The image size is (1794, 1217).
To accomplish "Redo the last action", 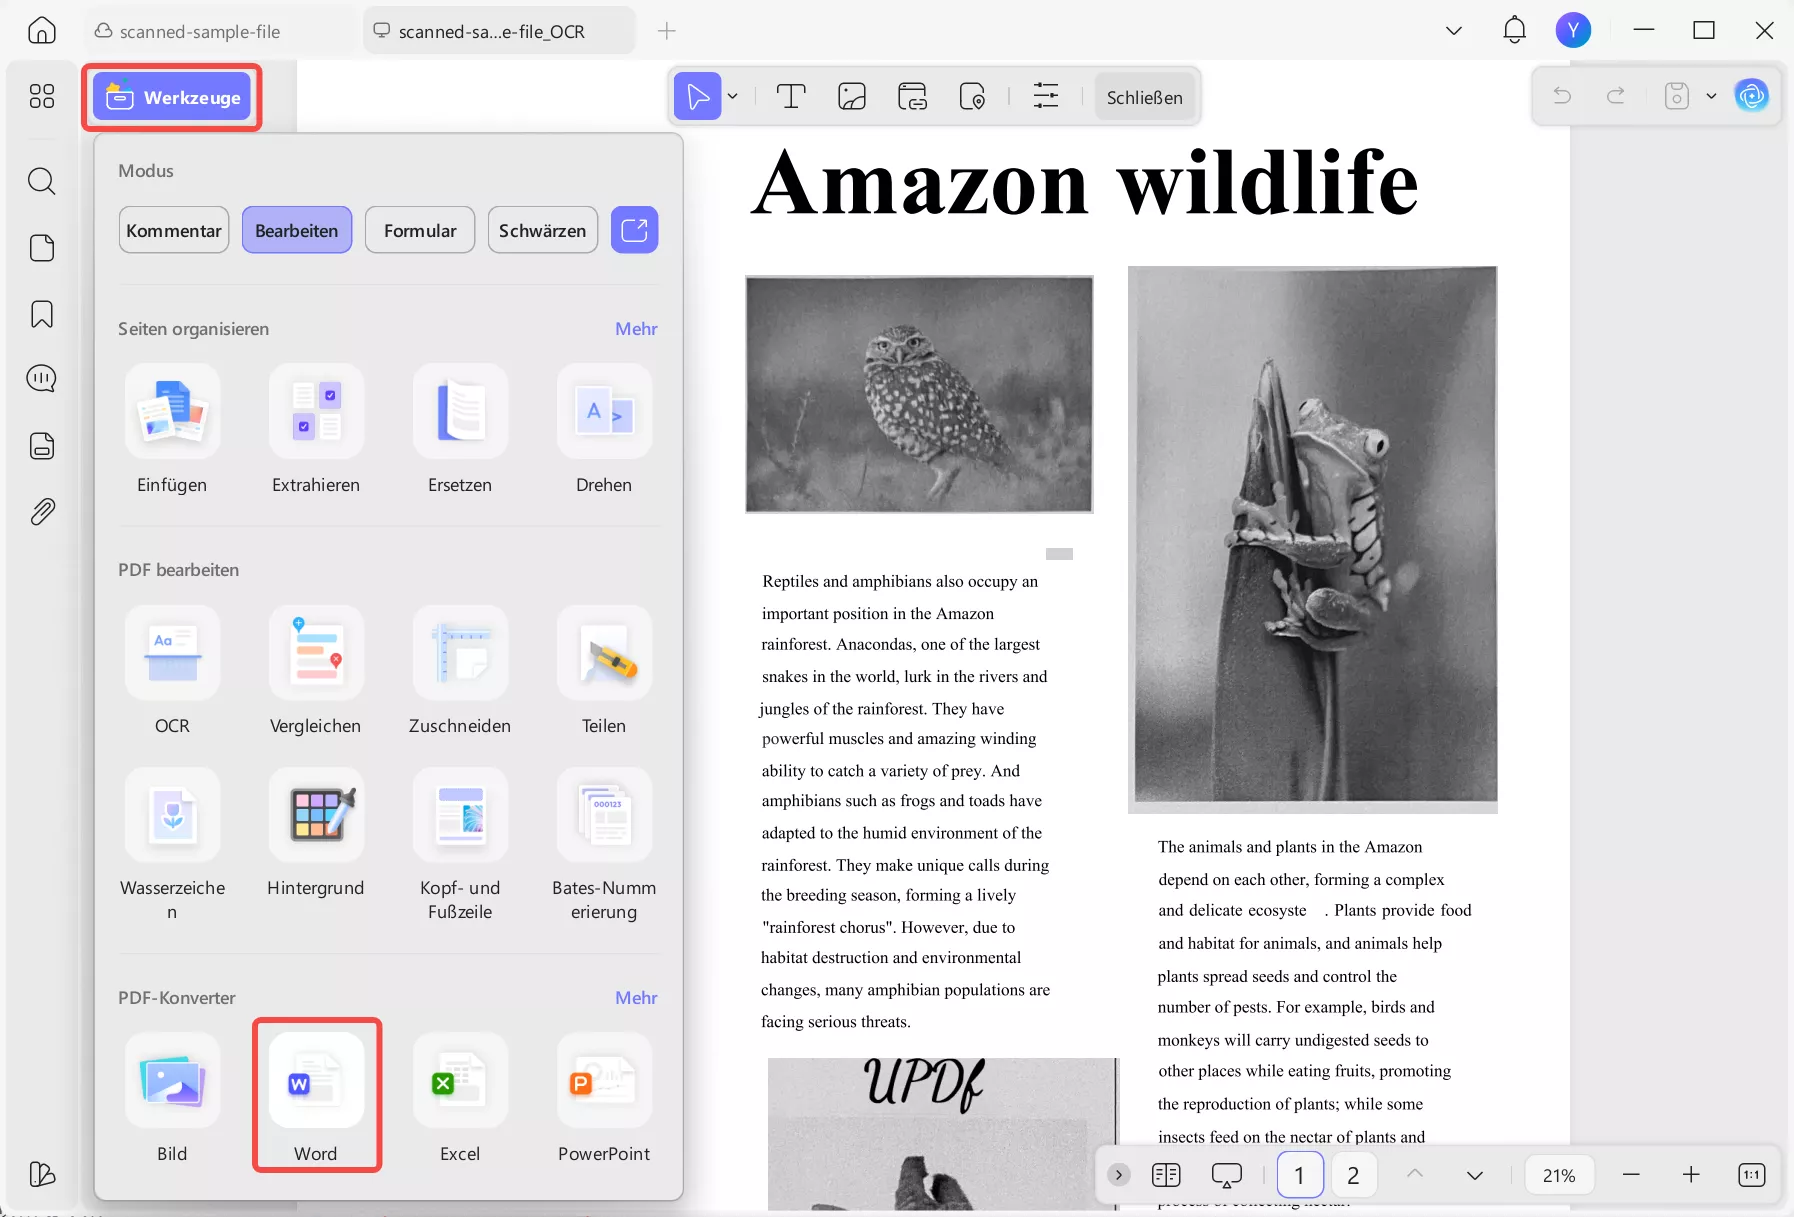I will [x=1616, y=96].
